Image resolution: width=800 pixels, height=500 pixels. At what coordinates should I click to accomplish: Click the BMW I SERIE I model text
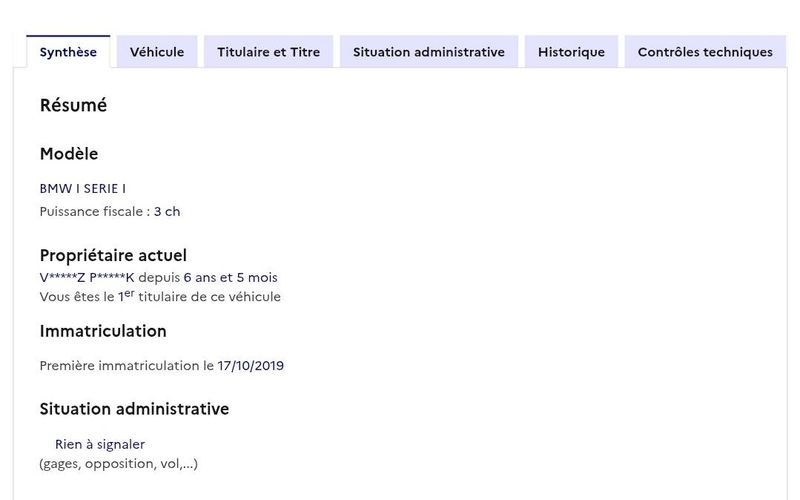coord(83,188)
